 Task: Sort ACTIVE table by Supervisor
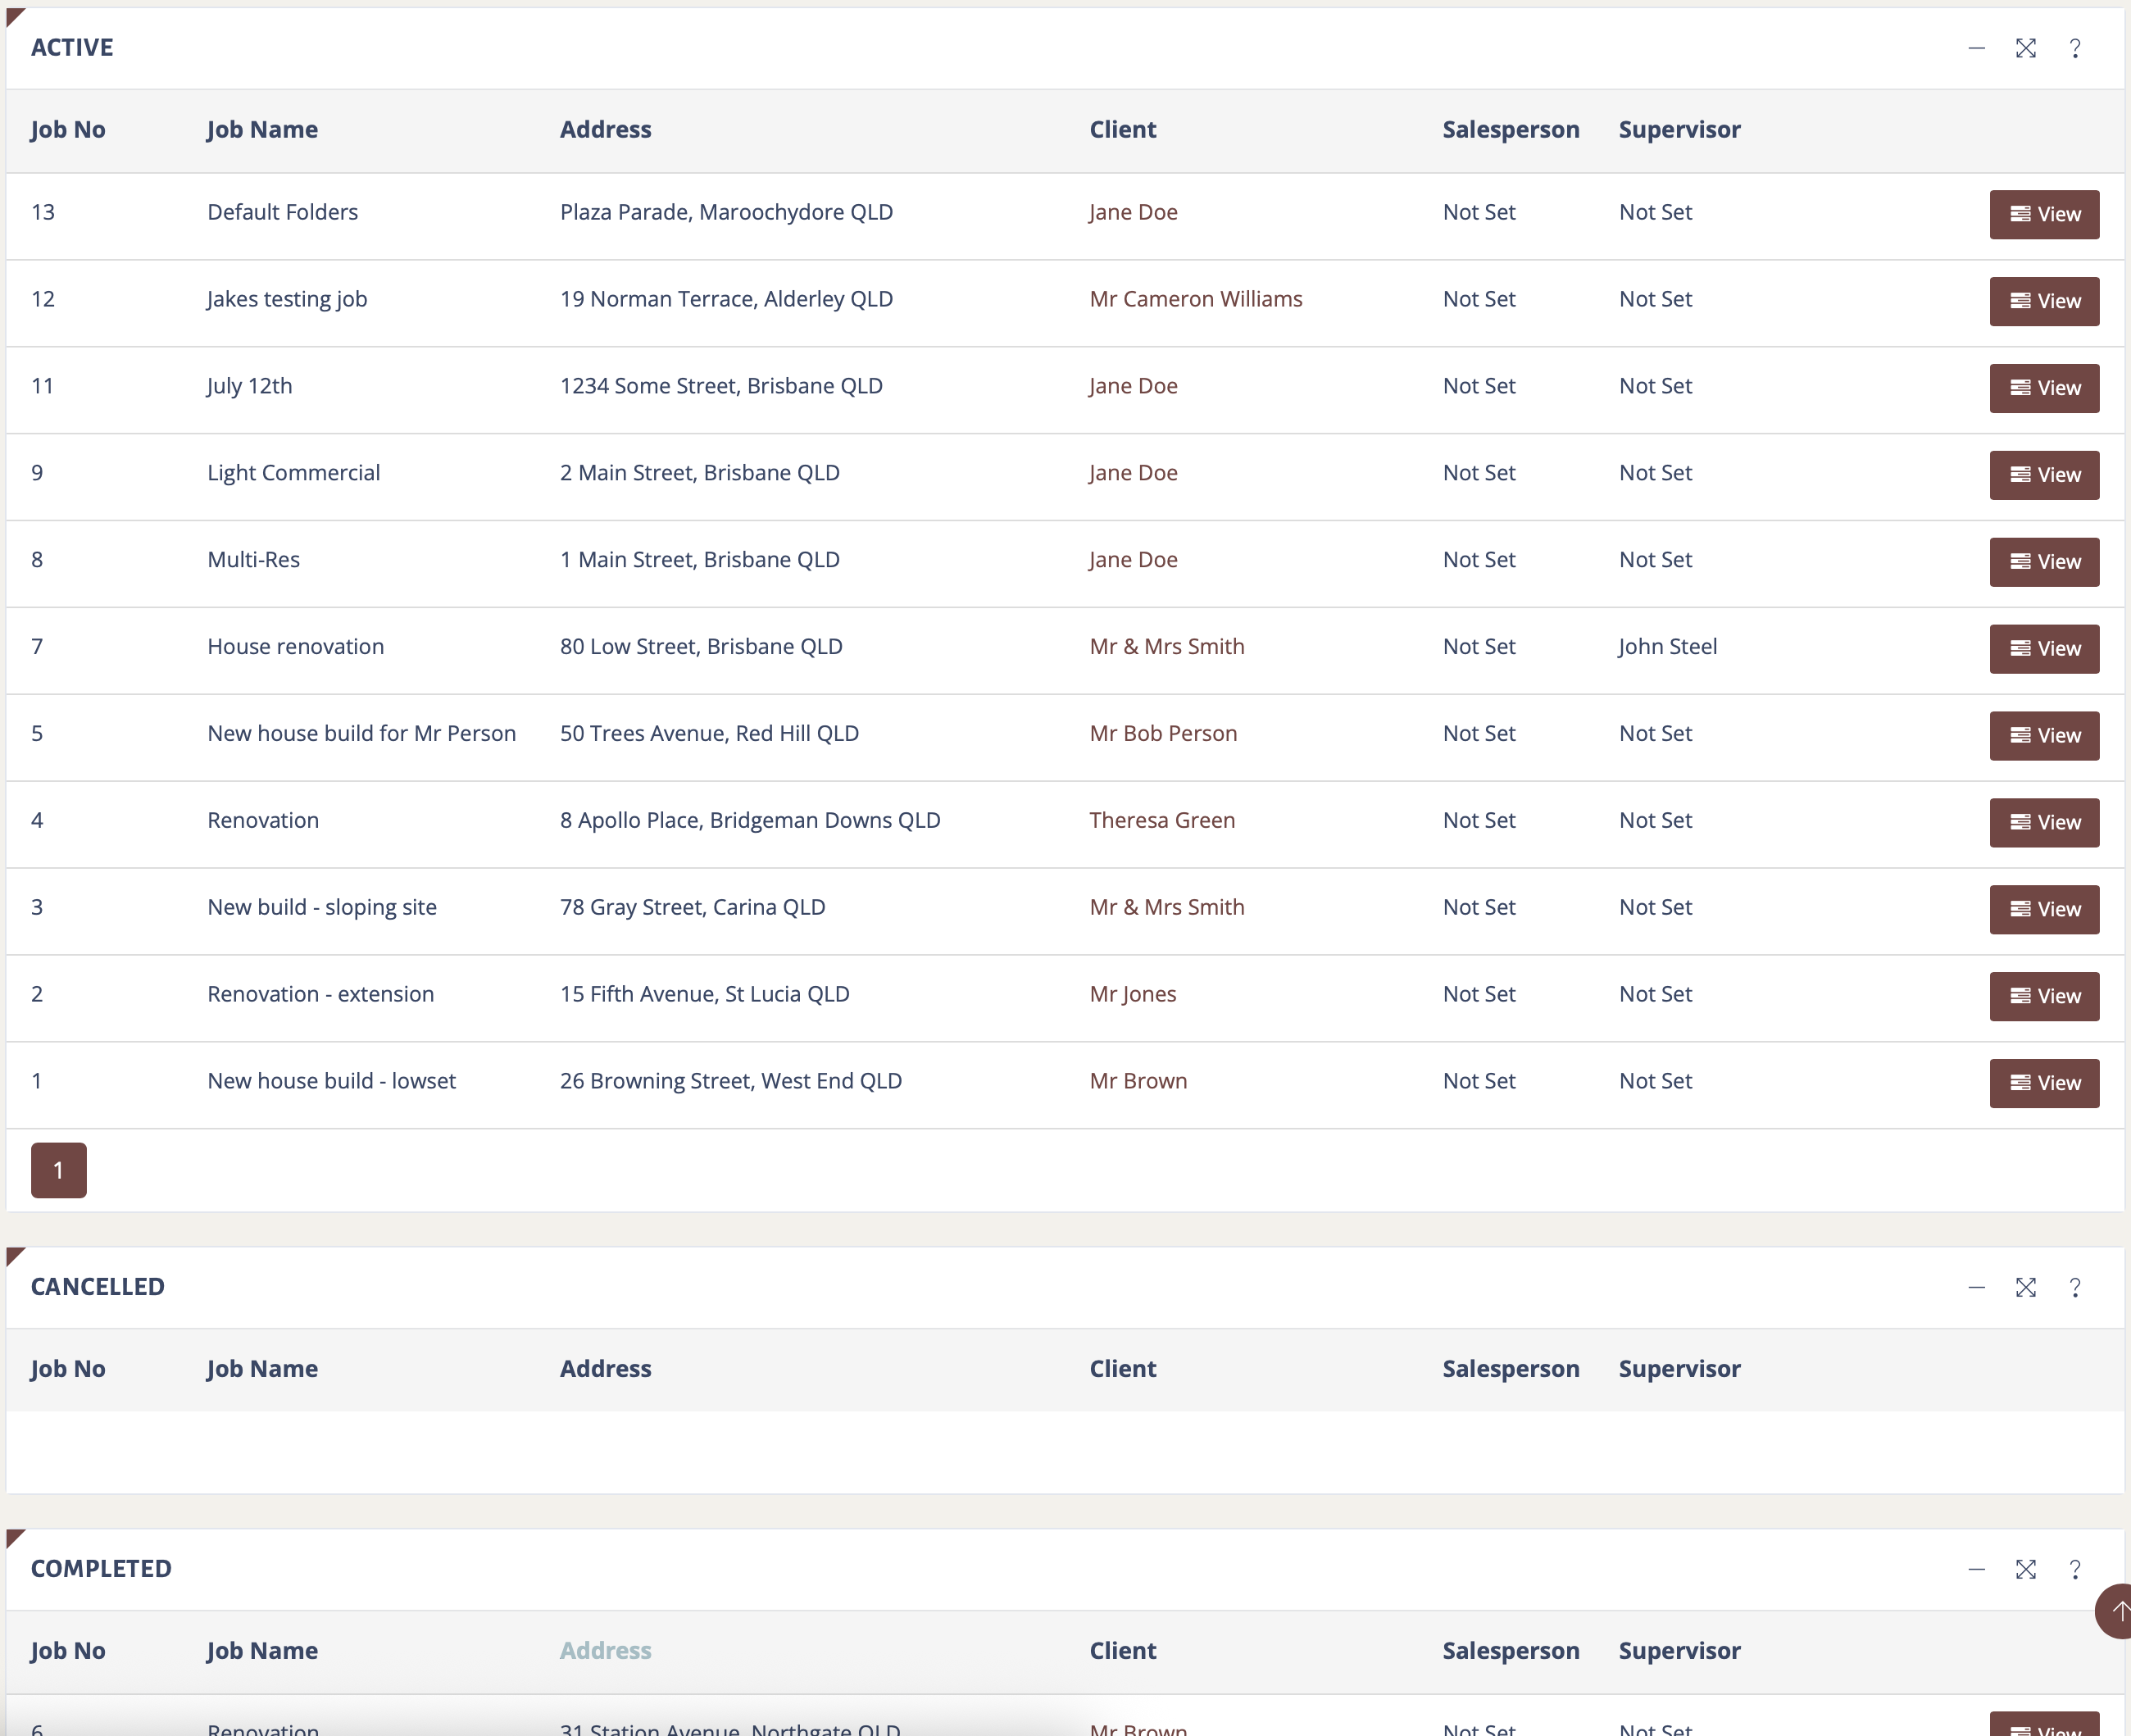1679,130
